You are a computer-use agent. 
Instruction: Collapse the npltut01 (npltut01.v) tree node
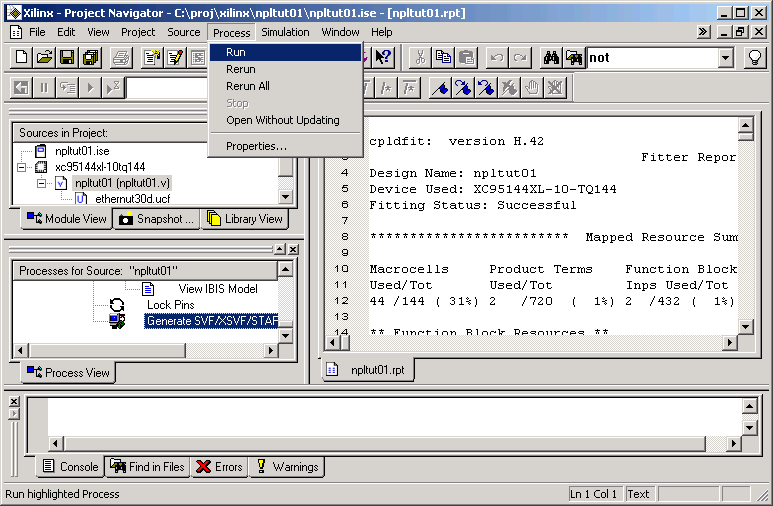[41, 183]
